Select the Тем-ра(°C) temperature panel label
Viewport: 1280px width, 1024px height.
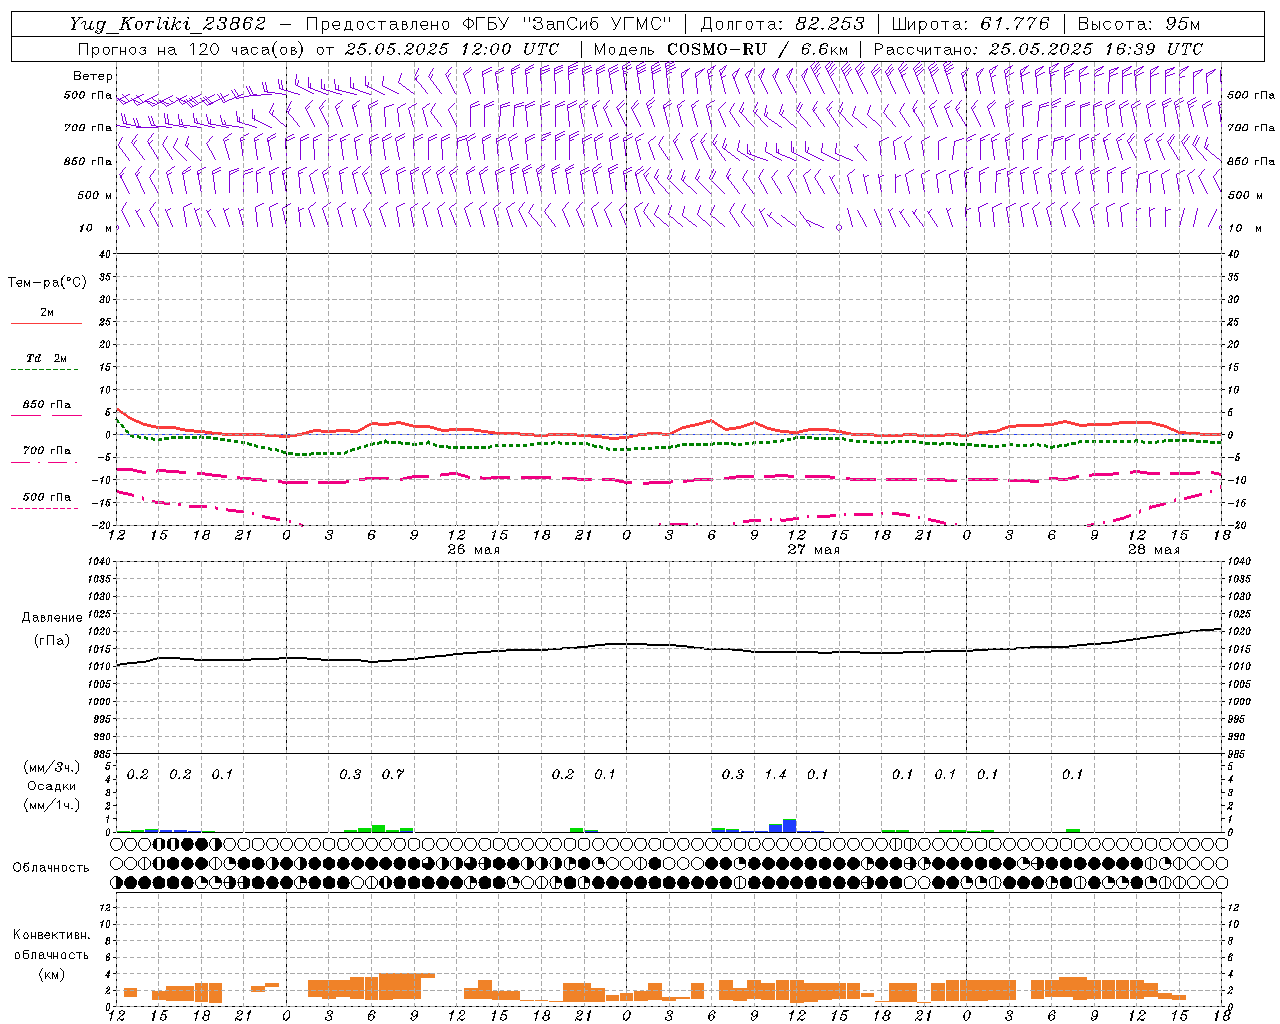(47, 283)
